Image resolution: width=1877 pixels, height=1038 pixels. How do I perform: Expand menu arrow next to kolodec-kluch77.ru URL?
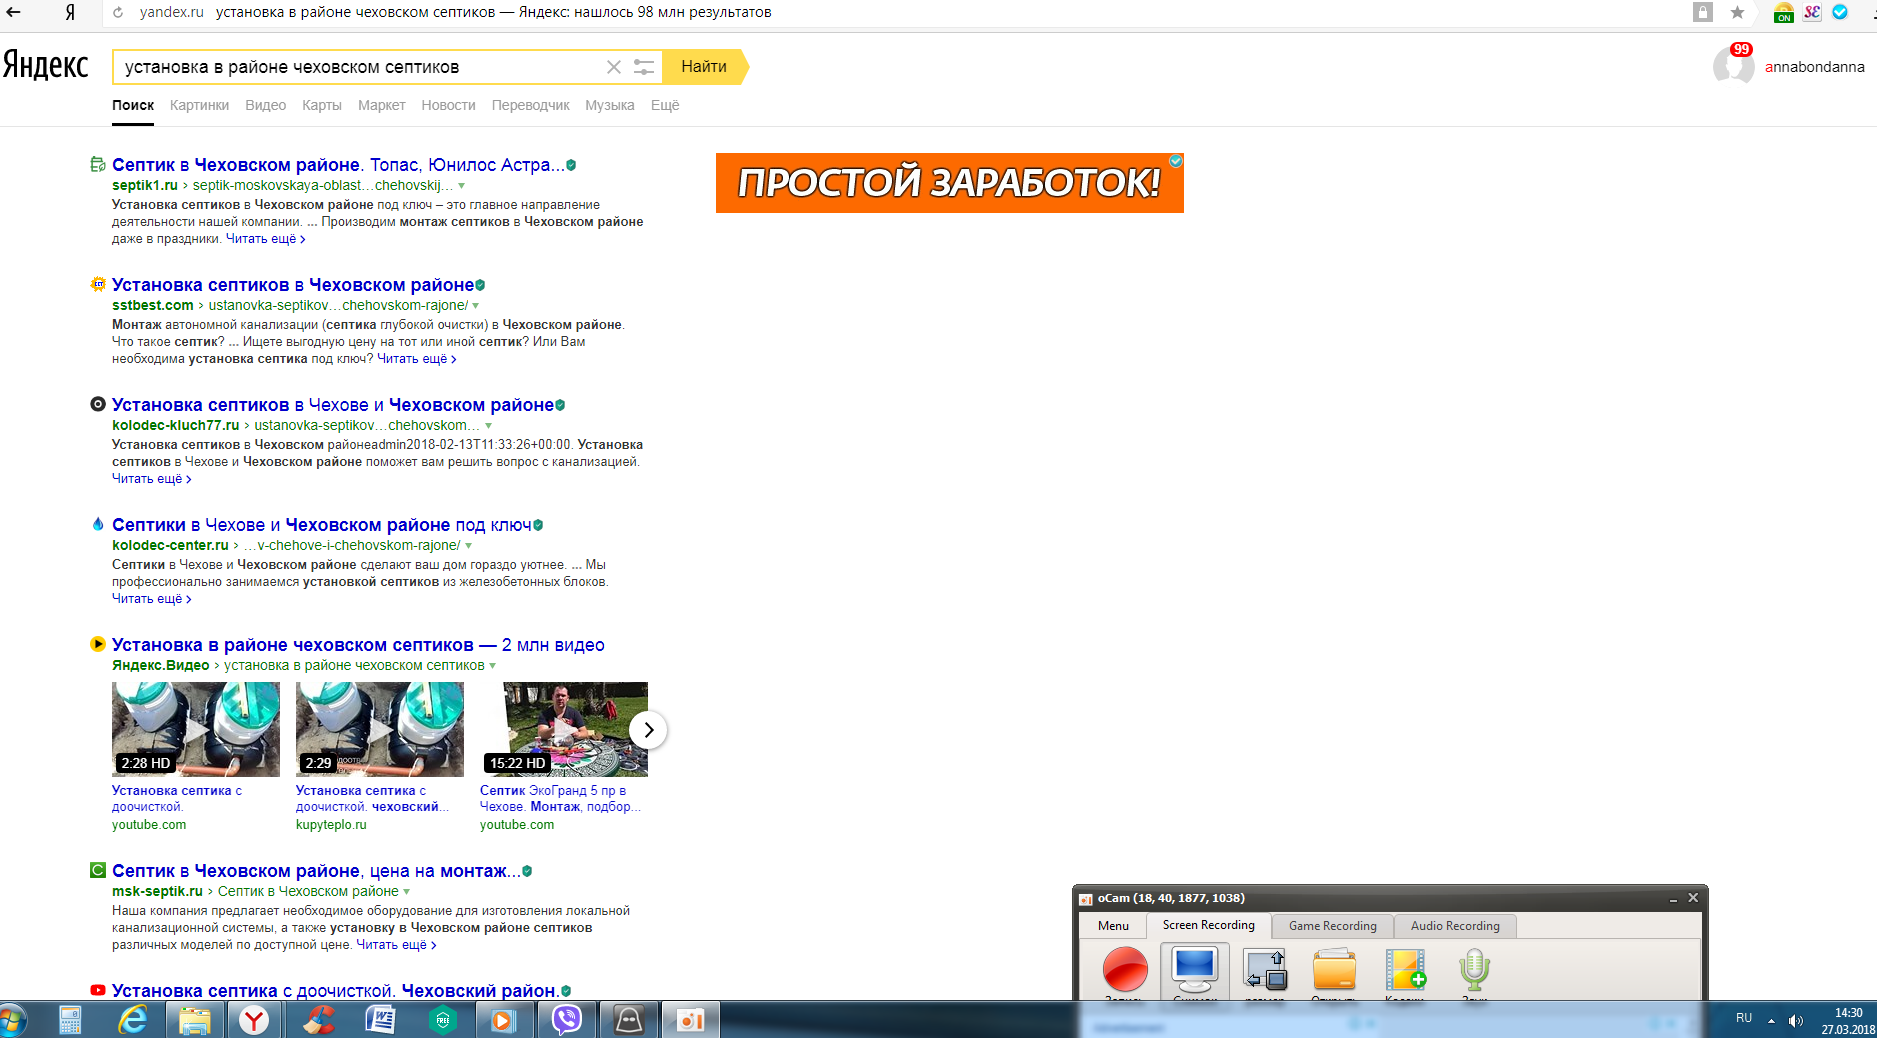click(x=488, y=426)
